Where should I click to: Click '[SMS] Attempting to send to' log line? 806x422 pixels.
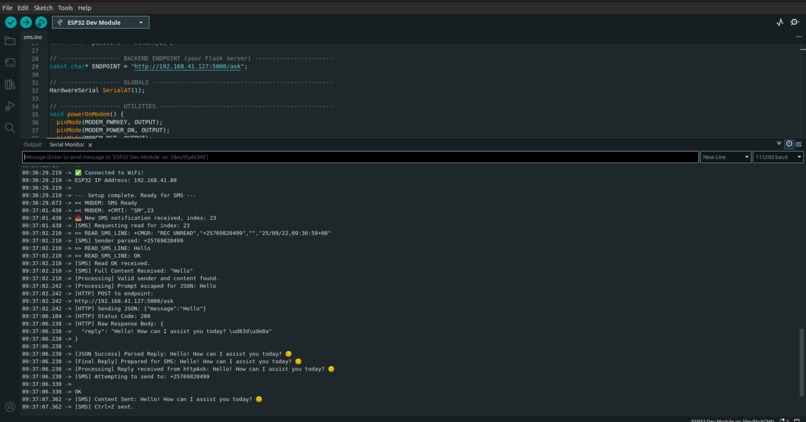116,376
